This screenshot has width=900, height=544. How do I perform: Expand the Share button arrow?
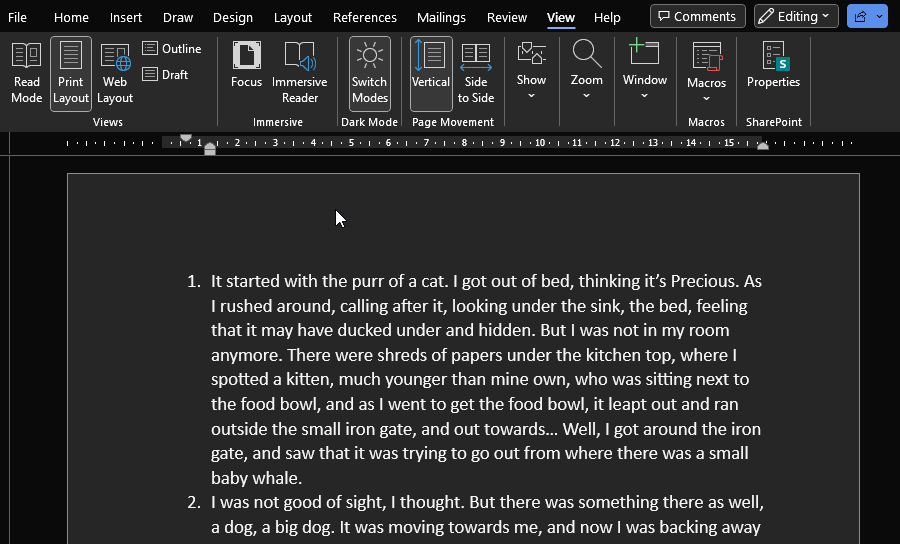pyautogui.click(x=880, y=16)
